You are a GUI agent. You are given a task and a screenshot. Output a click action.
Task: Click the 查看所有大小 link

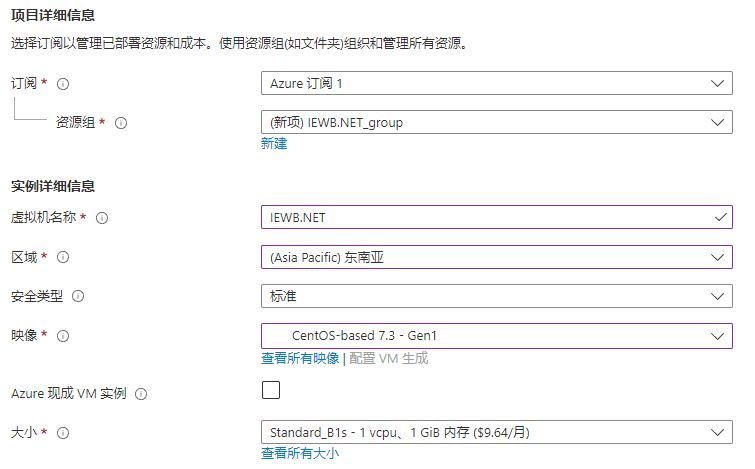pos(300,453)
